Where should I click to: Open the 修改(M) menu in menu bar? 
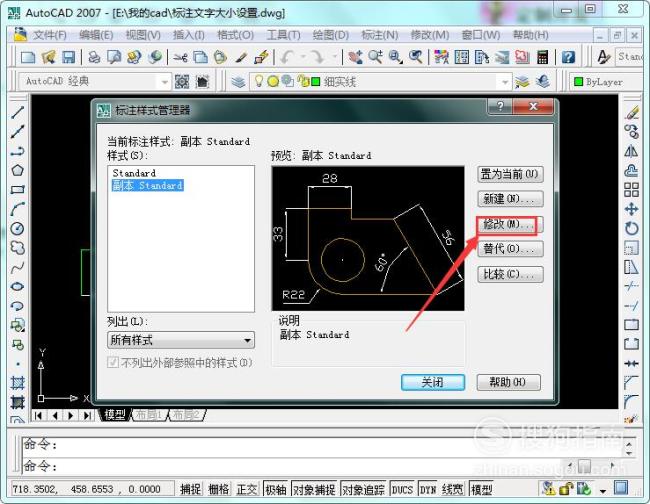(x=429, y=35)
